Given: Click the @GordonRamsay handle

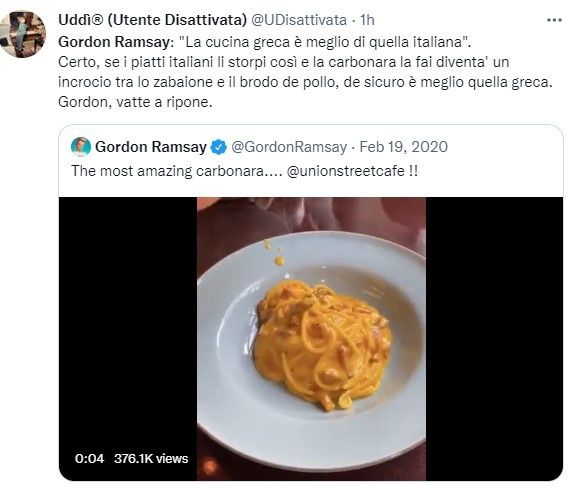Looking at the screenshot, I should coord(289,147).
